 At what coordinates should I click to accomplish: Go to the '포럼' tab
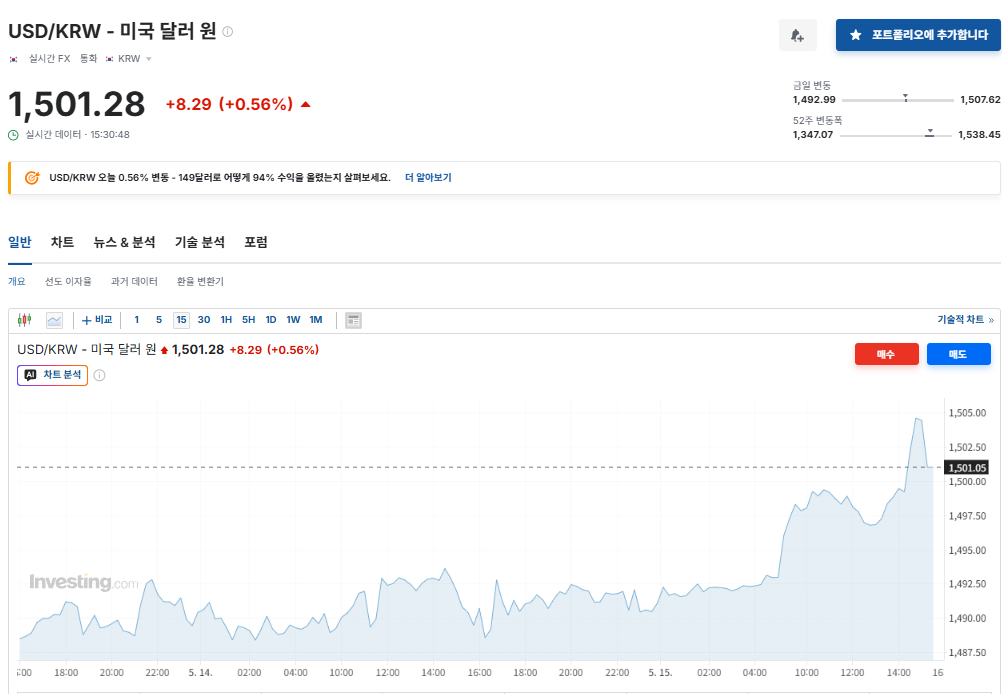tap(256, 242)
